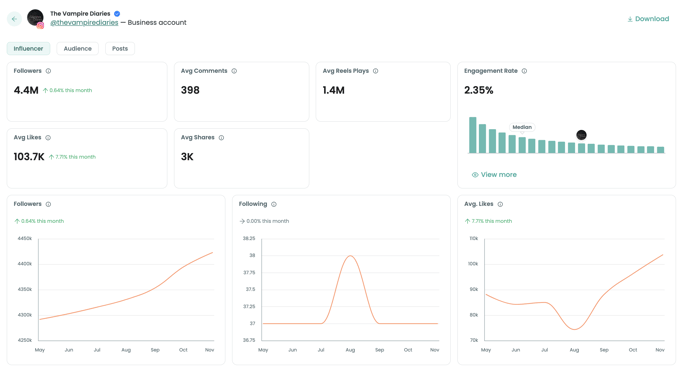Click View more under engagement chart
This screenshot has width=688, height=370.
(x=494, y=175)
